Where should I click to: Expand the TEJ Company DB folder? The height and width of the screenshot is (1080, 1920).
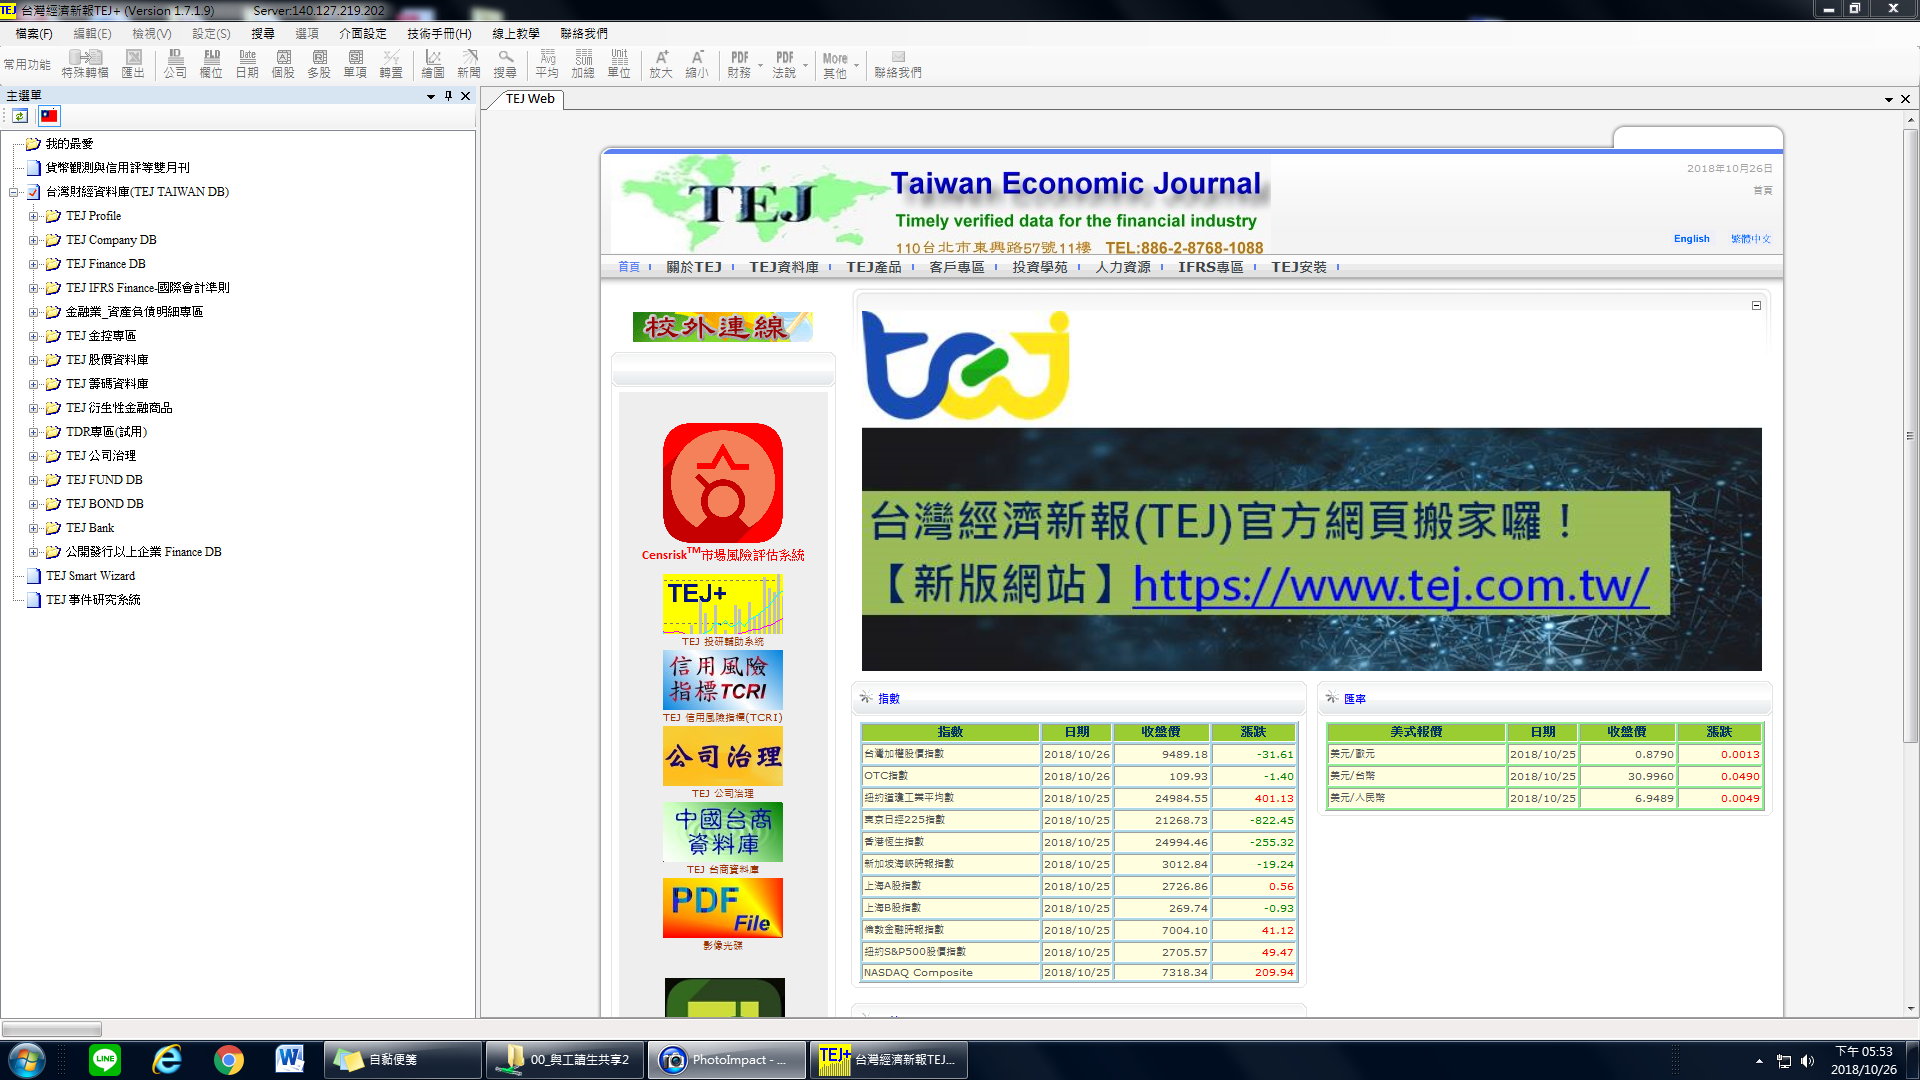tap(34, 240)
